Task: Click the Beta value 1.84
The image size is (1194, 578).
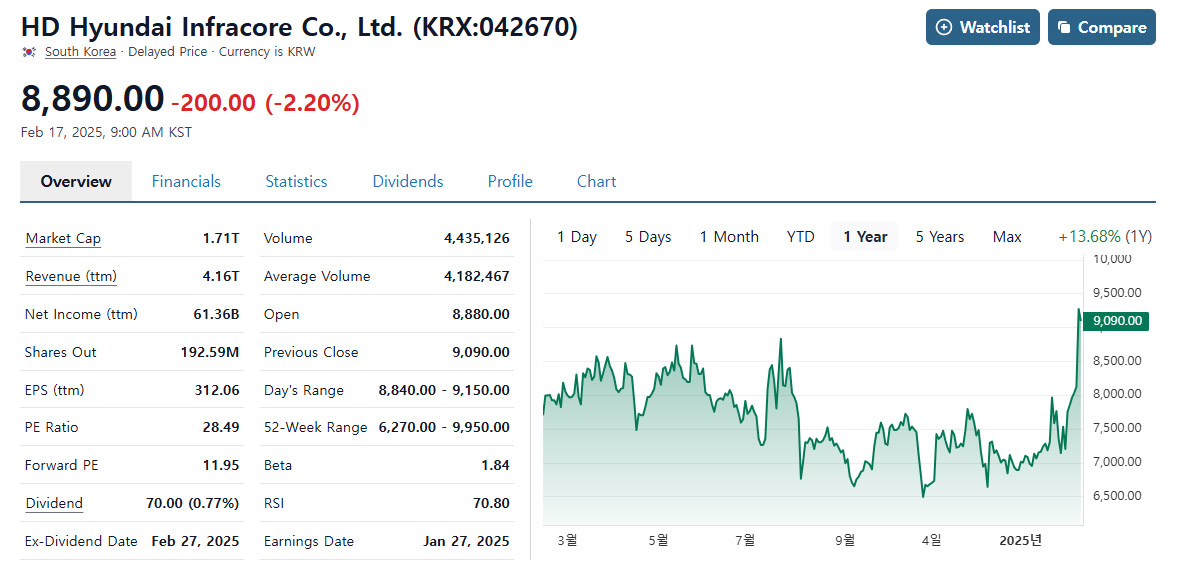Action: (497, 465)
